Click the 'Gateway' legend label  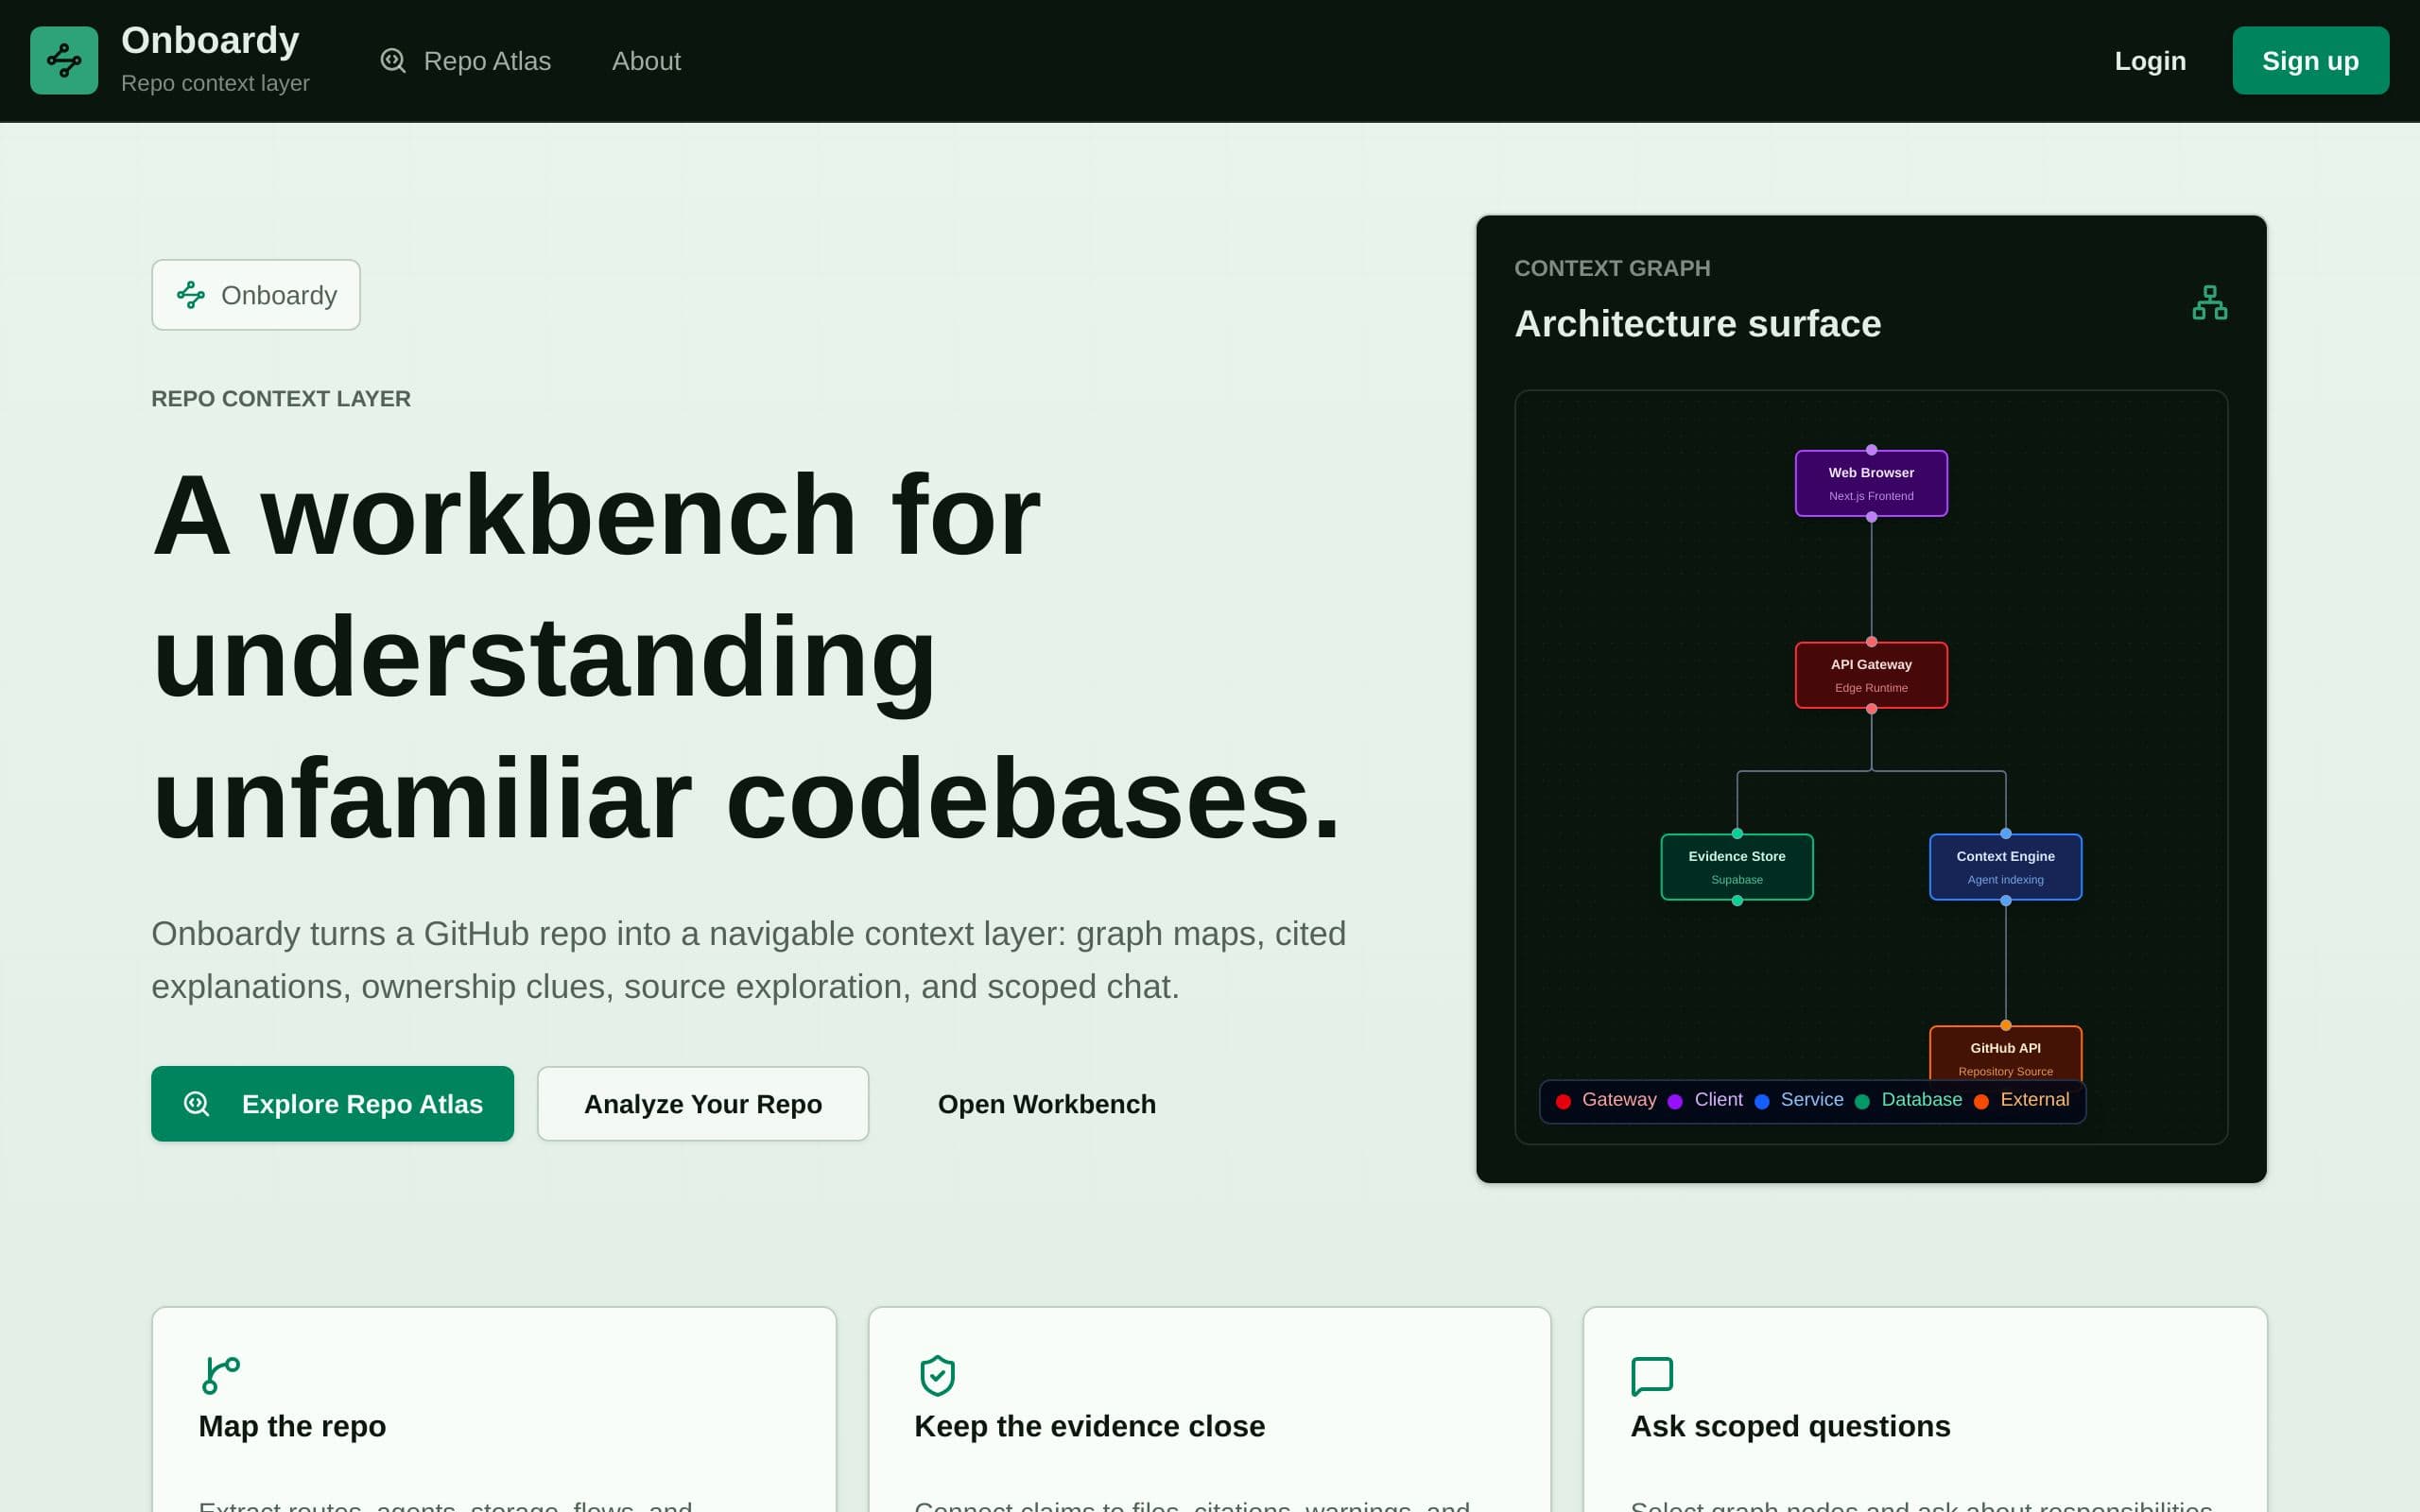(1619, 1099)
